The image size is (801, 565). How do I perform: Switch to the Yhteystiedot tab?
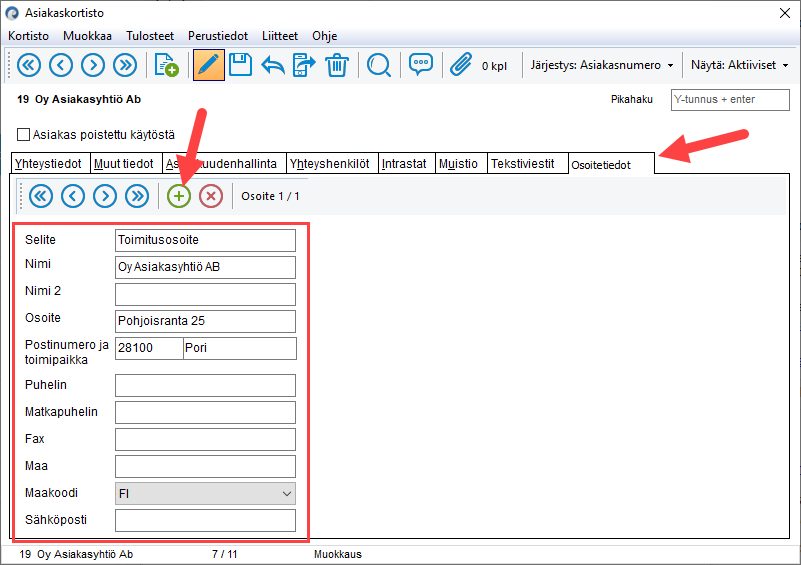tap(50, 163)
